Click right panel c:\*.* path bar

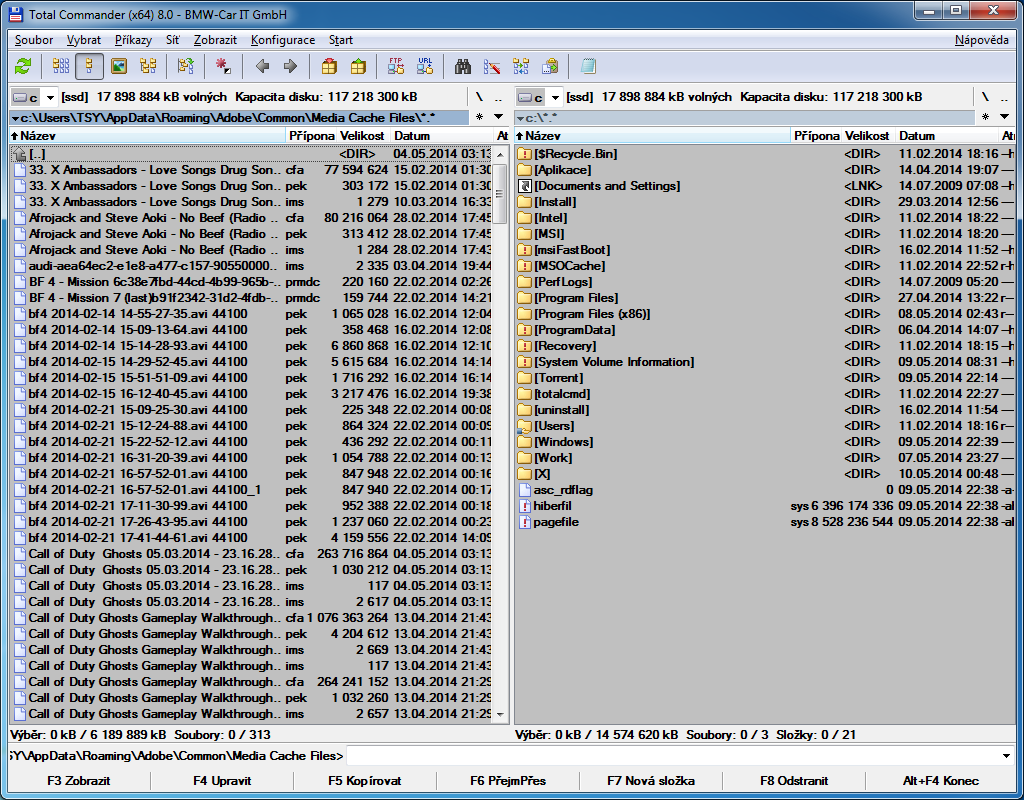744,118
